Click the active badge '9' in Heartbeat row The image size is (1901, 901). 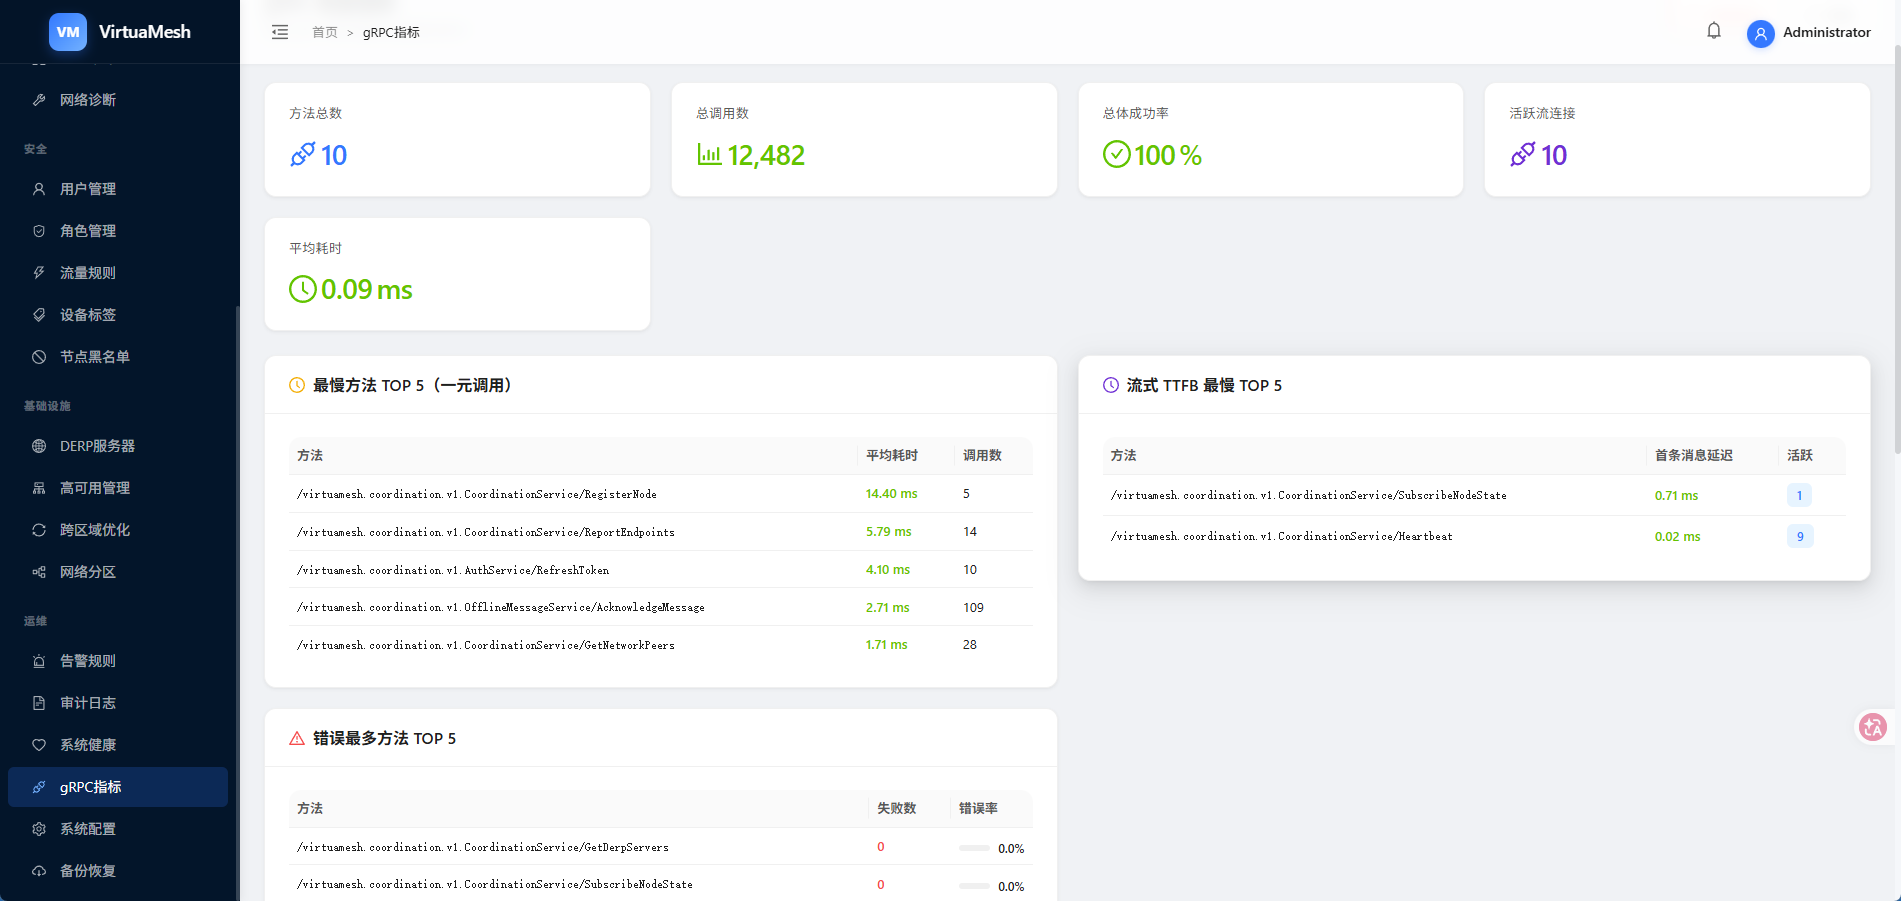click(x=1800, y=537)
